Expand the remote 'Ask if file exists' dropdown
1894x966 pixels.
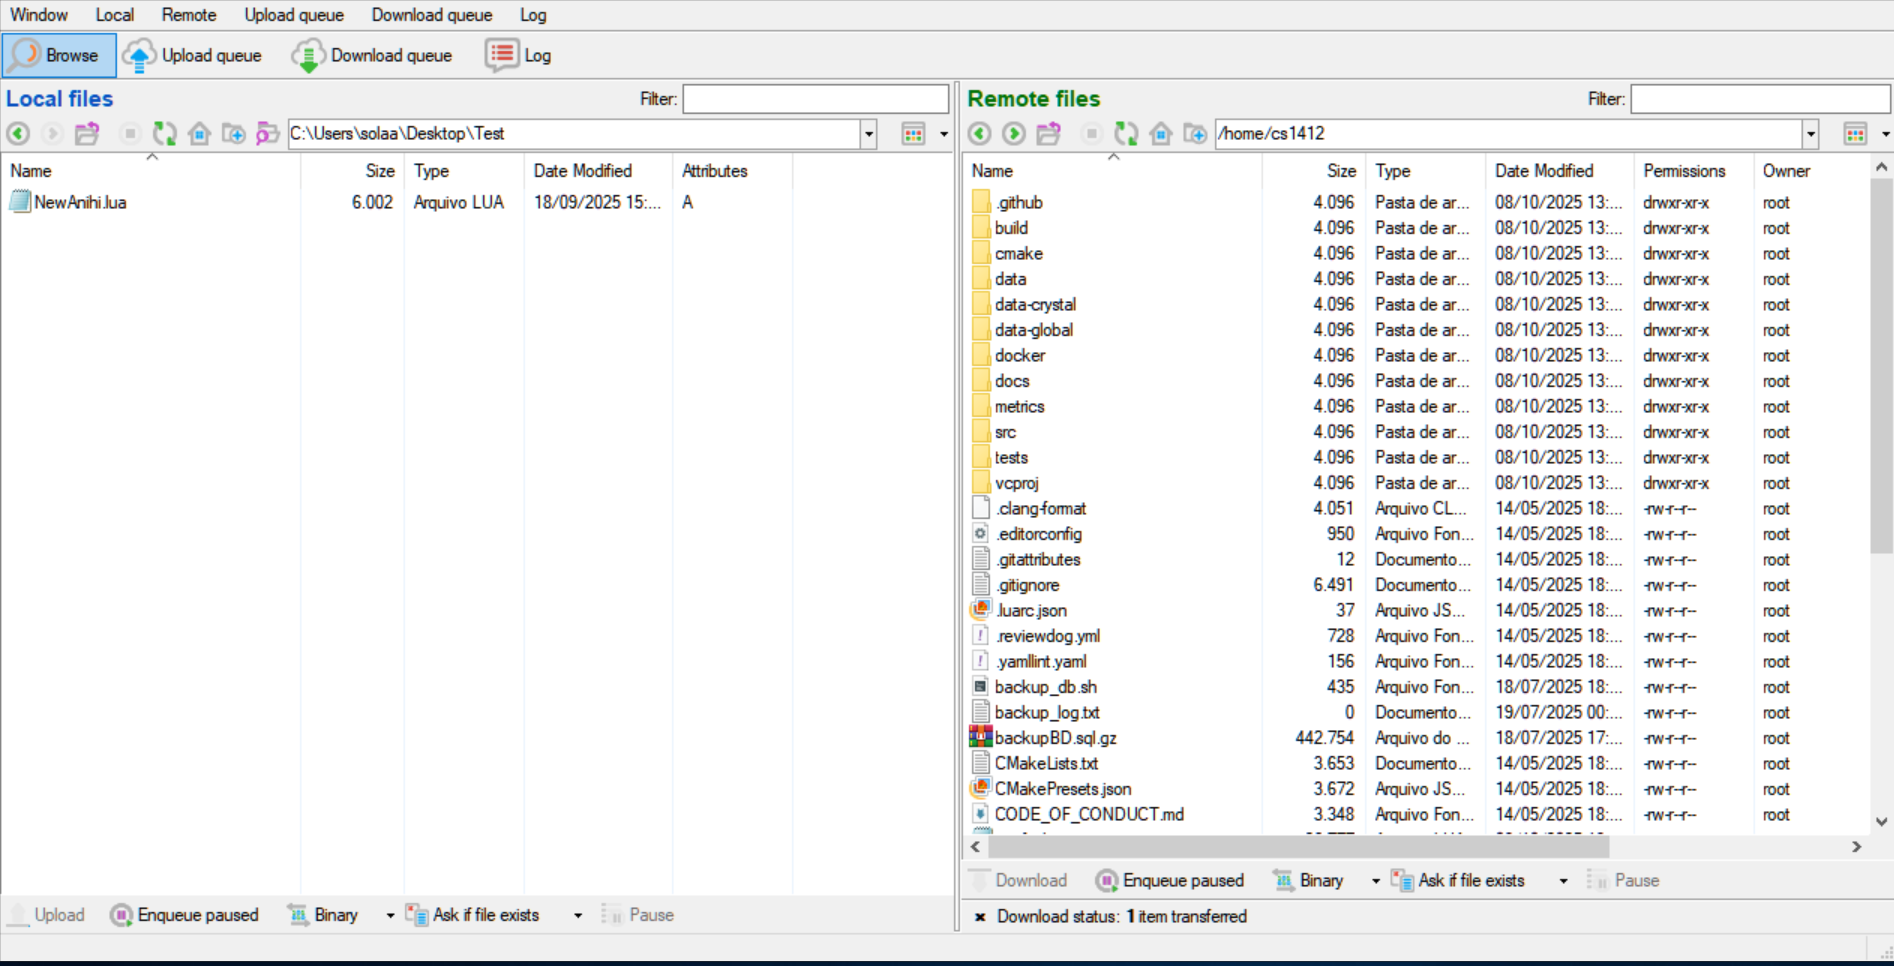tap(1563, 881)
